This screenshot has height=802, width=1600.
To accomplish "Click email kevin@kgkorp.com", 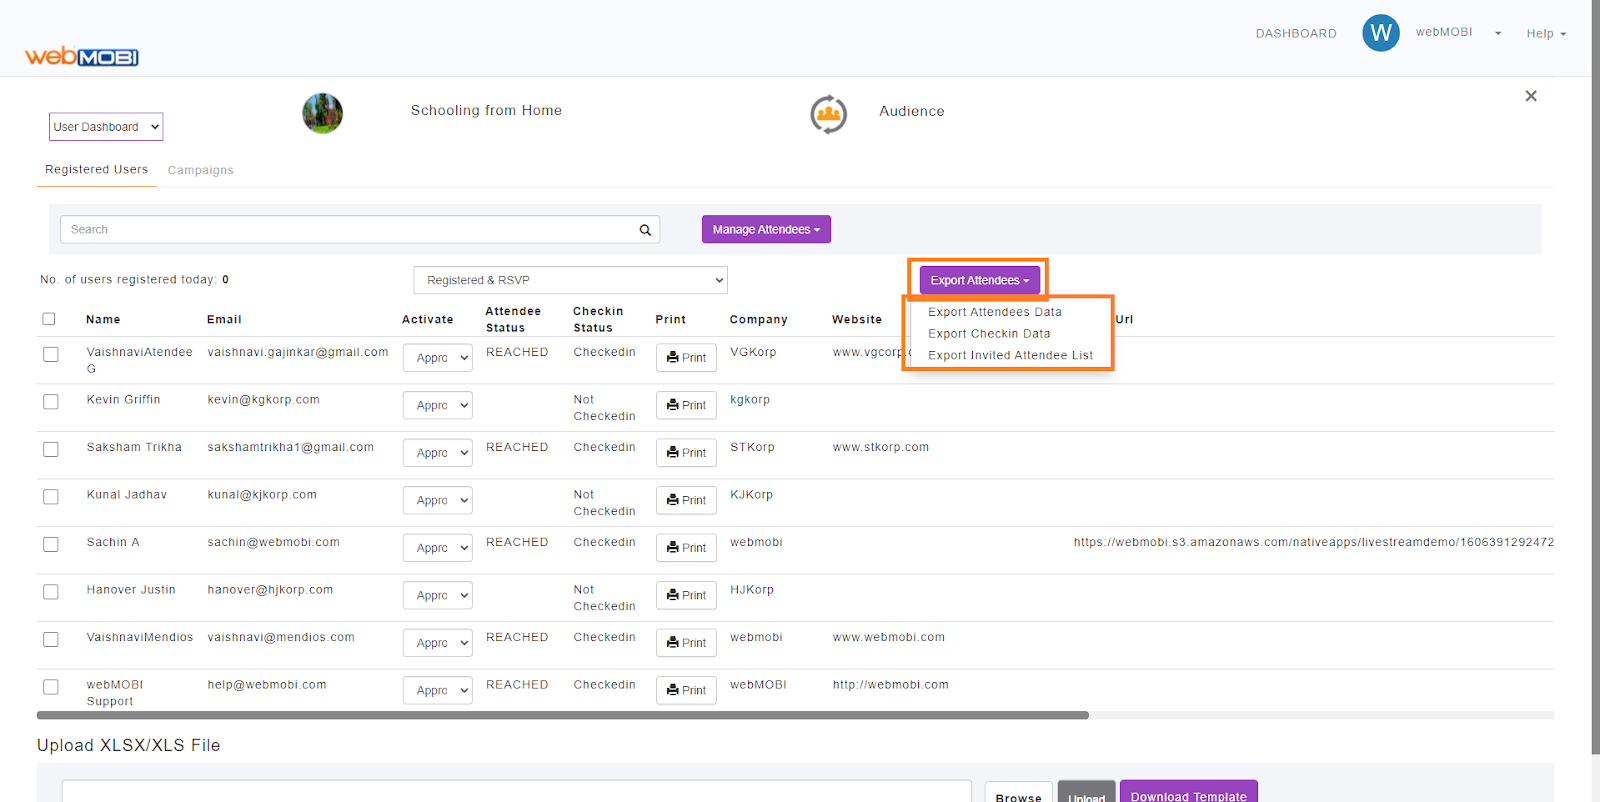I will click(264, 400).
